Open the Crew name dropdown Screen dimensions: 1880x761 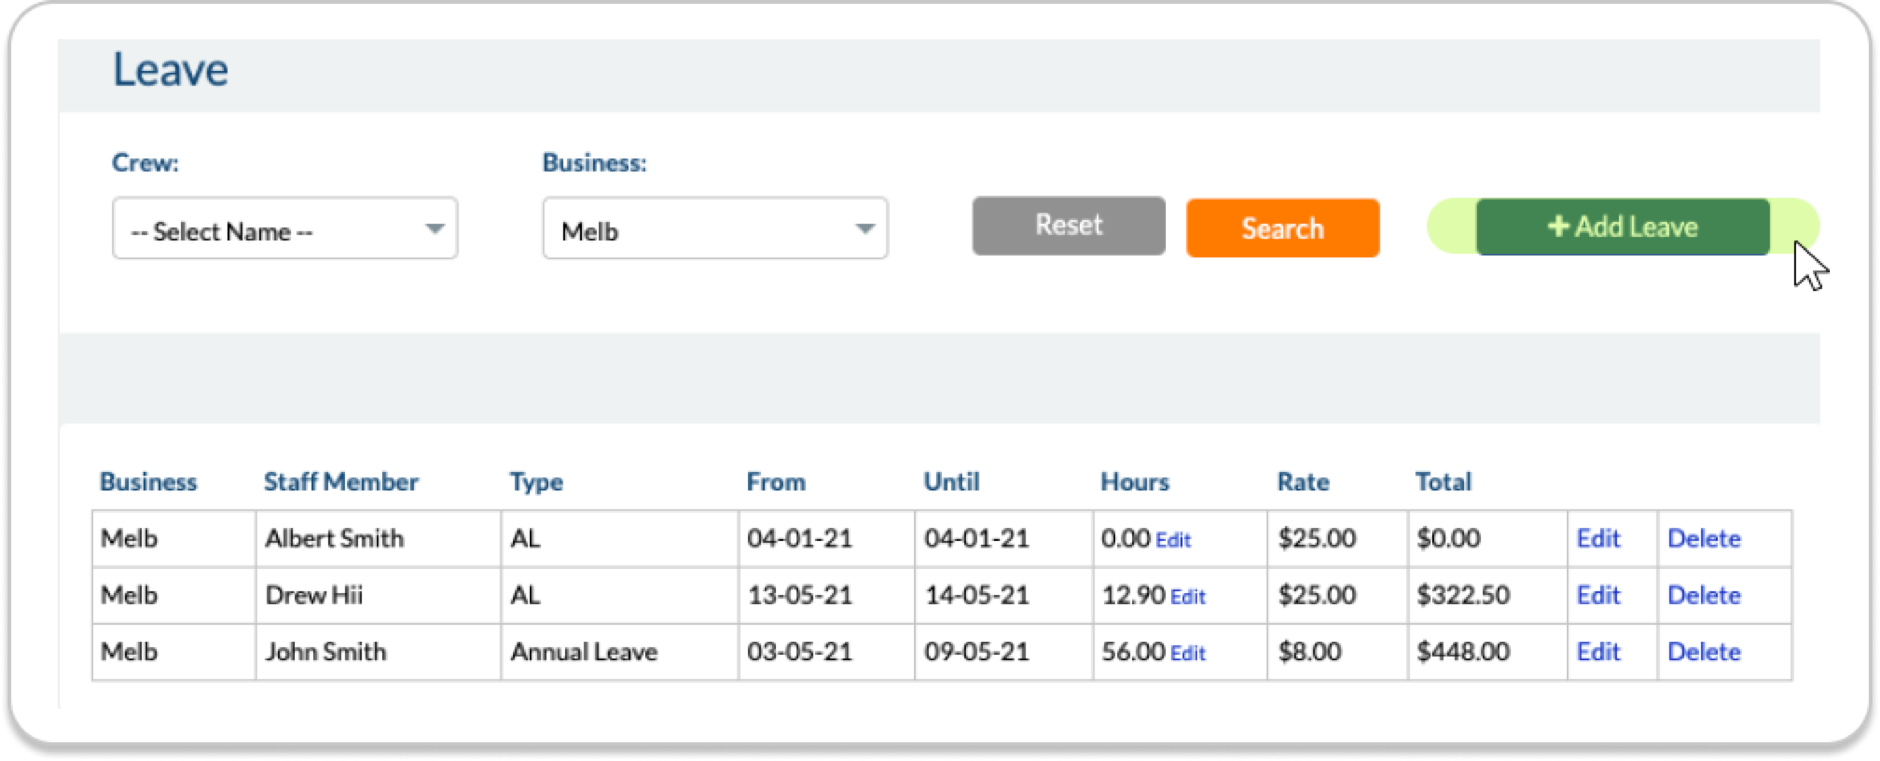(285, 229)
